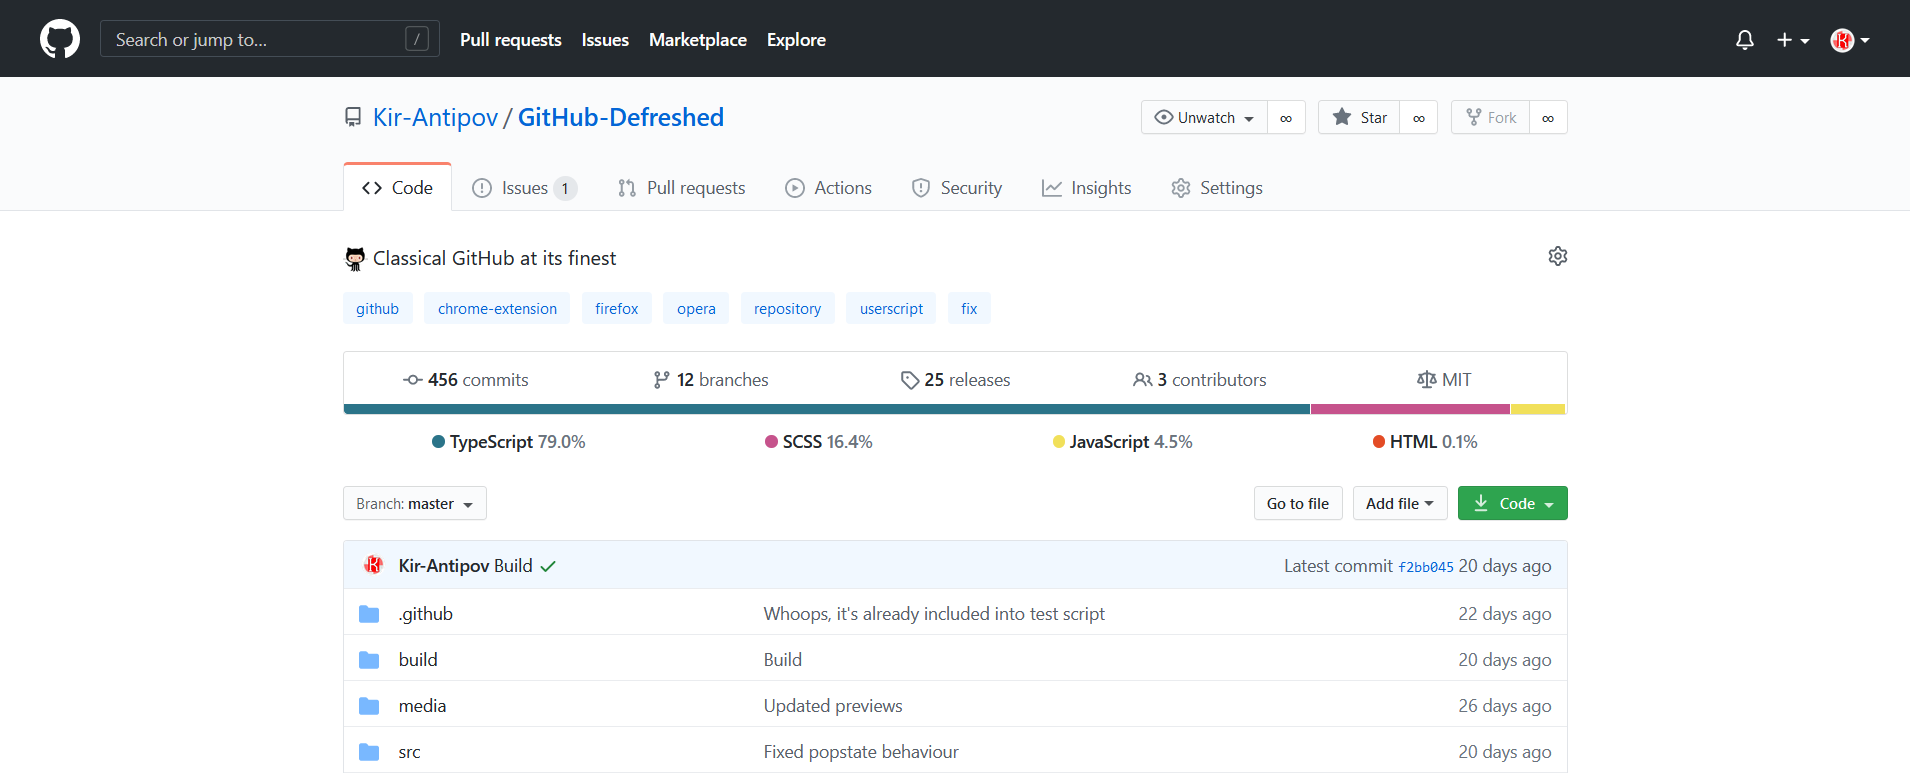This screenshot has width=1910, height=773.
Task: Check the green build status checkmark
Action: point(548,566)
